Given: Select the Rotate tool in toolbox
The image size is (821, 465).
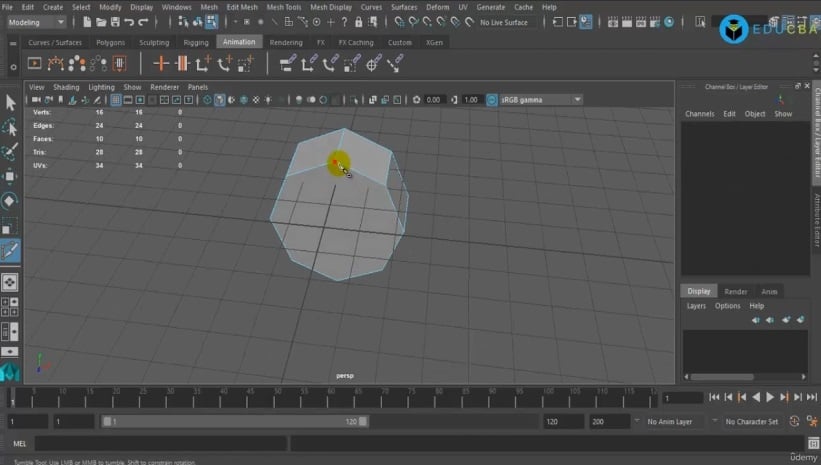Looking at the screenshot, I should pos(9,201).
